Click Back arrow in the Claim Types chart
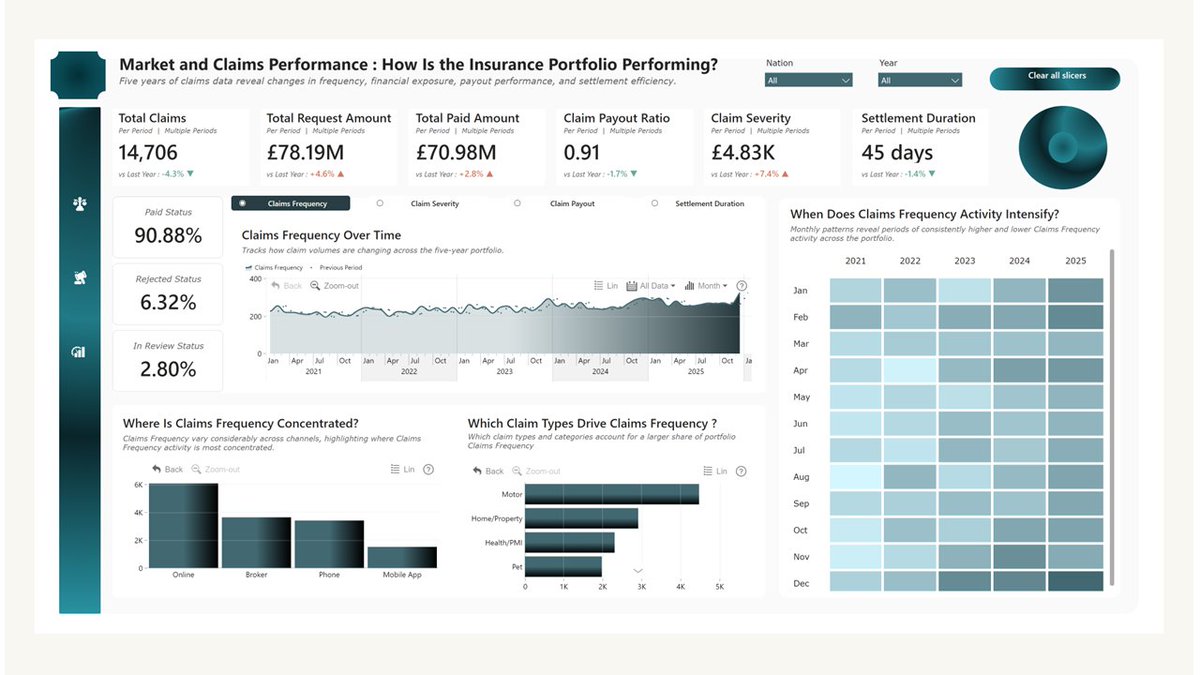The height and width of the screenshot is (675, 1200). (488, 471)
